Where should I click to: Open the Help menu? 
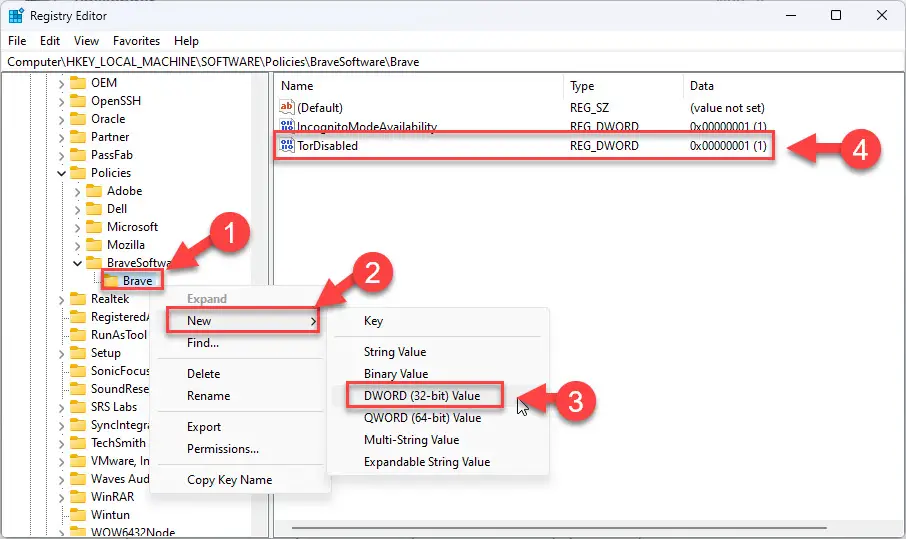click(x=186, y=41)
